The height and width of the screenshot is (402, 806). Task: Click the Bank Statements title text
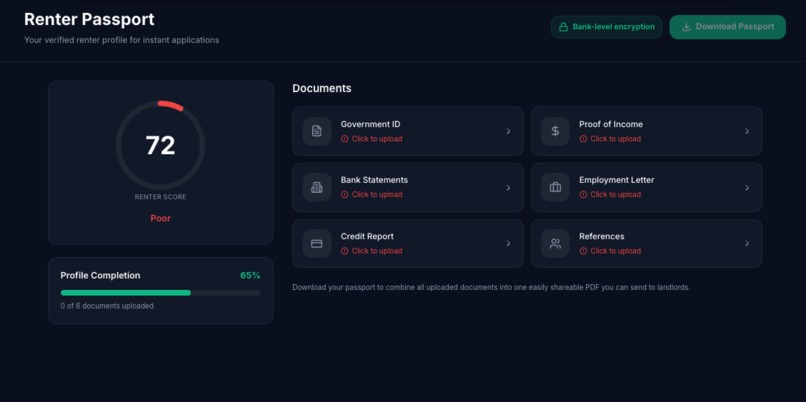coord(374,180)
